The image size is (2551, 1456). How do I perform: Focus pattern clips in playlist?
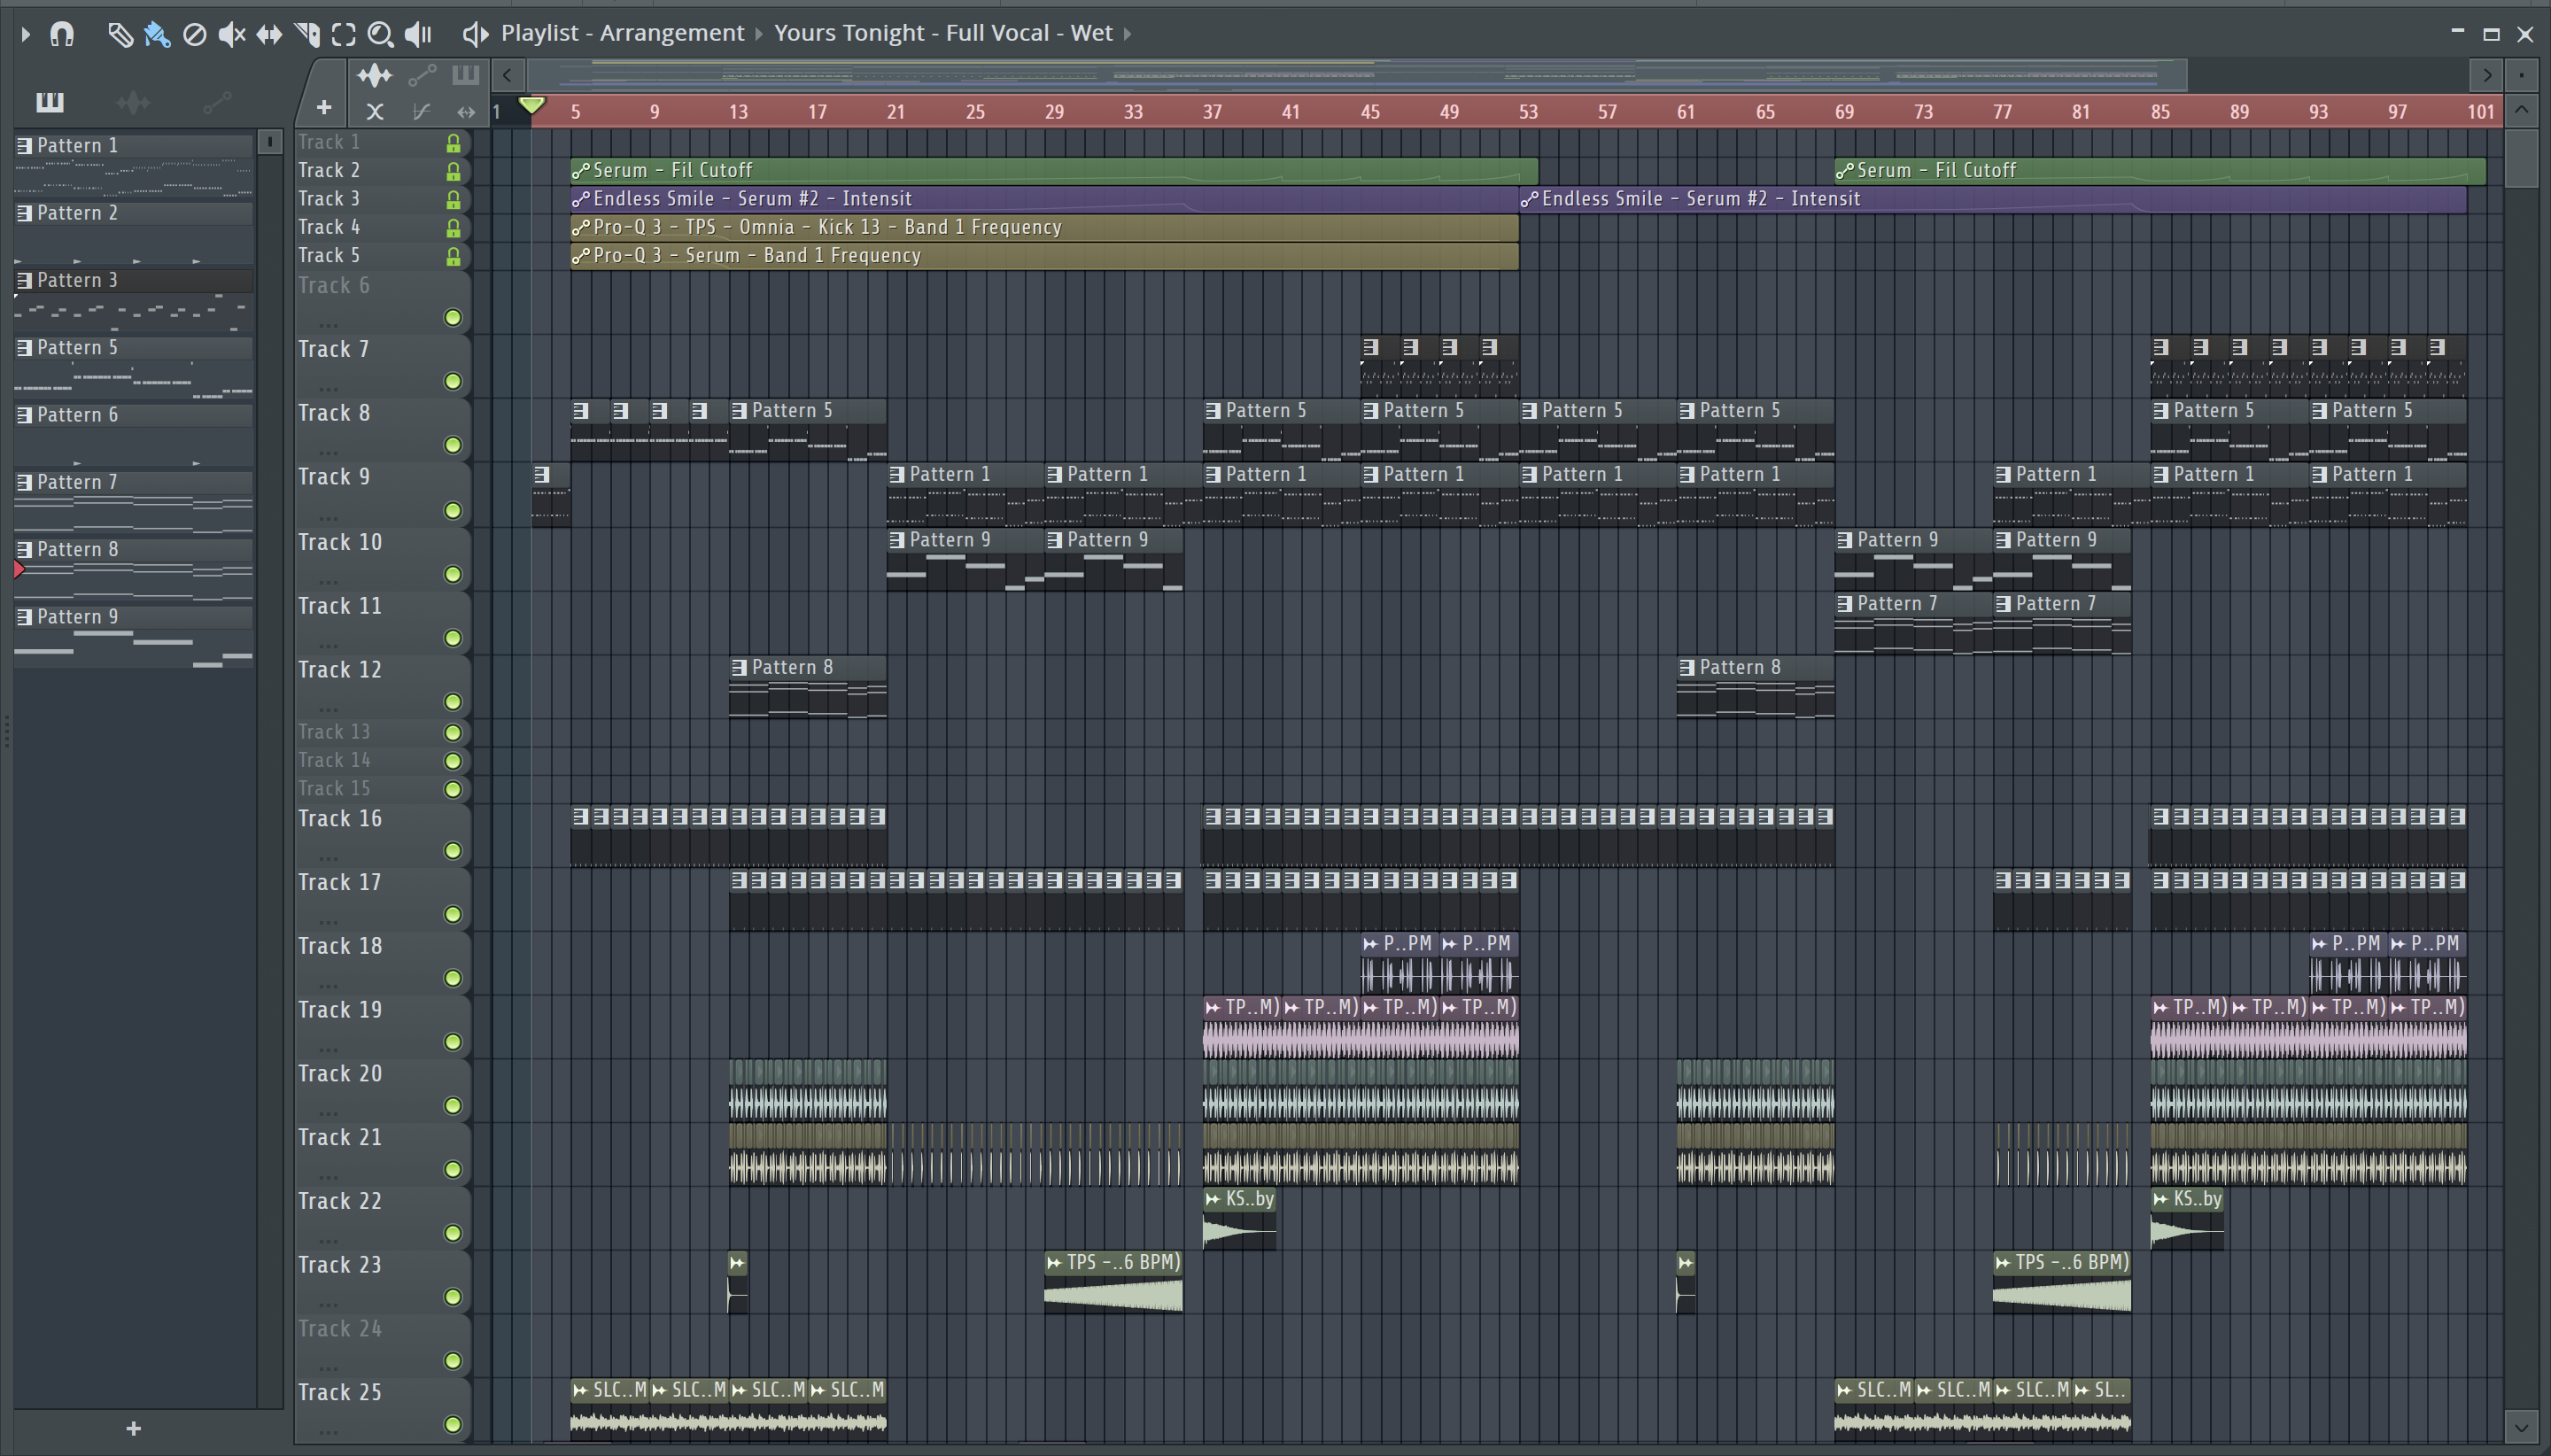(x=465, y=75)
